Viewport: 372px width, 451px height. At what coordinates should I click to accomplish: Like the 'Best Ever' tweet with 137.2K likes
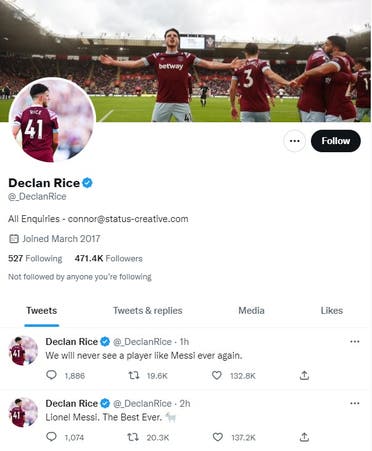(217, 437)
